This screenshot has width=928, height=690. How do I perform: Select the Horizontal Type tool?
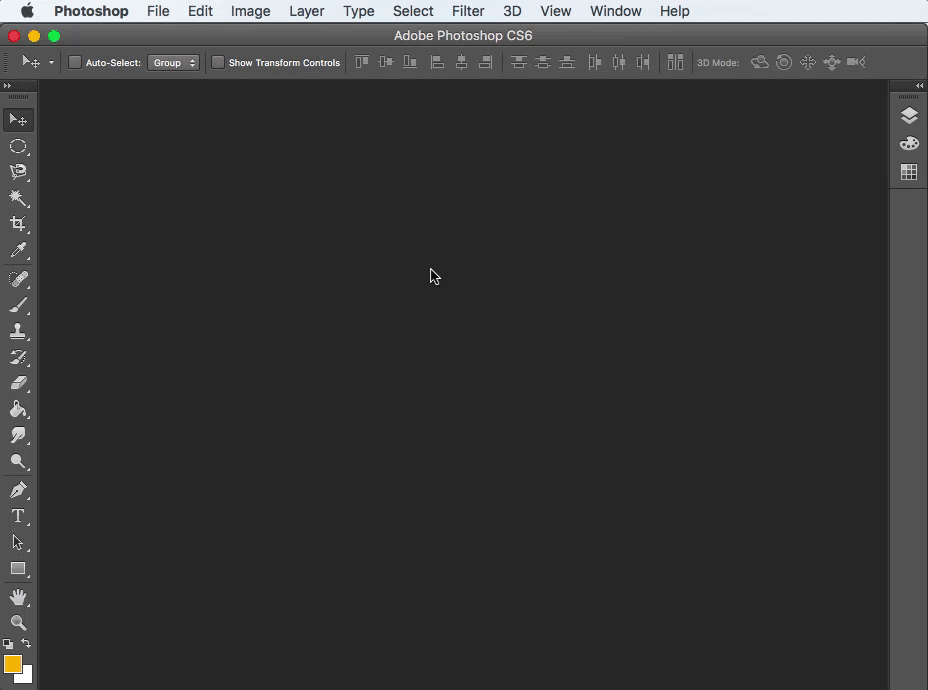(x=18, y=516)
